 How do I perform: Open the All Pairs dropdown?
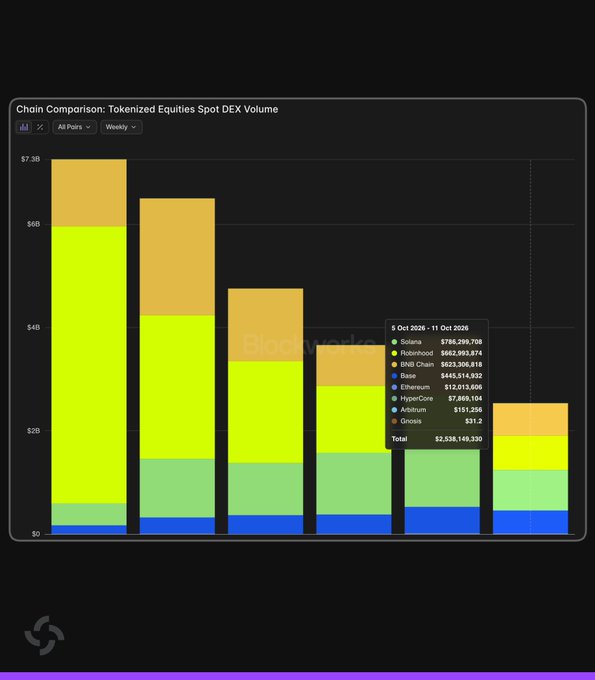coord(75,127)
